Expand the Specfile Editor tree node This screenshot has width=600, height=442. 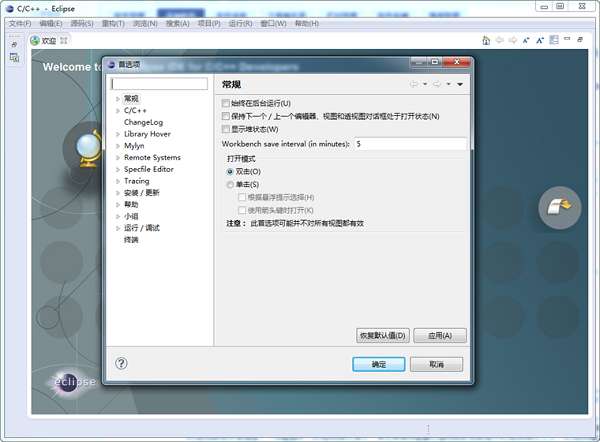(118, 170)
